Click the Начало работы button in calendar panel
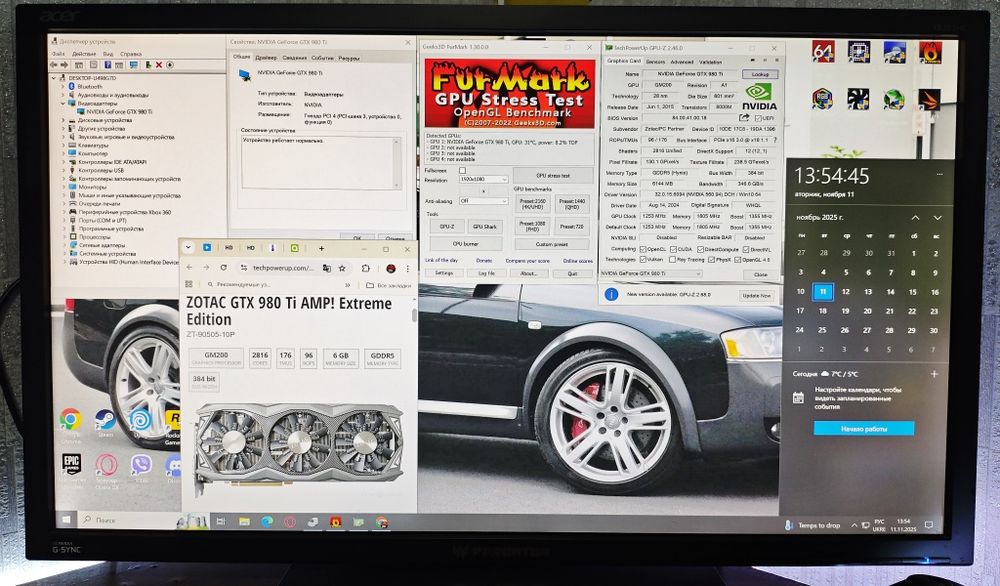The image size is (1000, 586). 864,429
